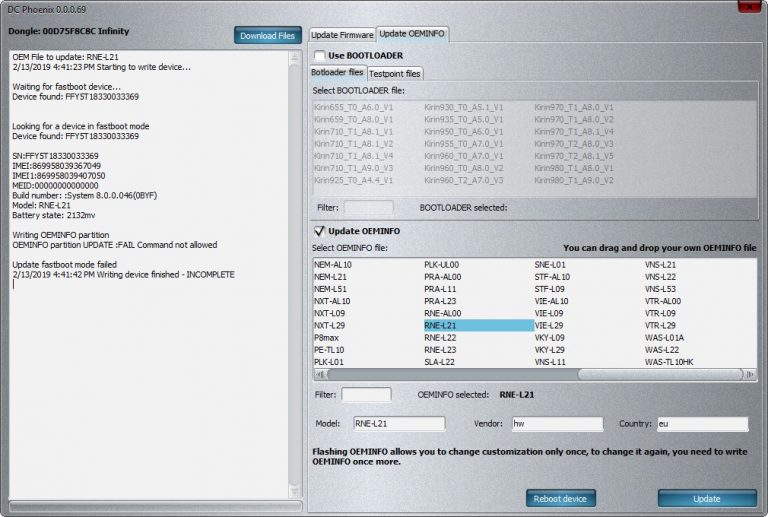Choose SLA-L22 in the OEMINFO list

439,362
